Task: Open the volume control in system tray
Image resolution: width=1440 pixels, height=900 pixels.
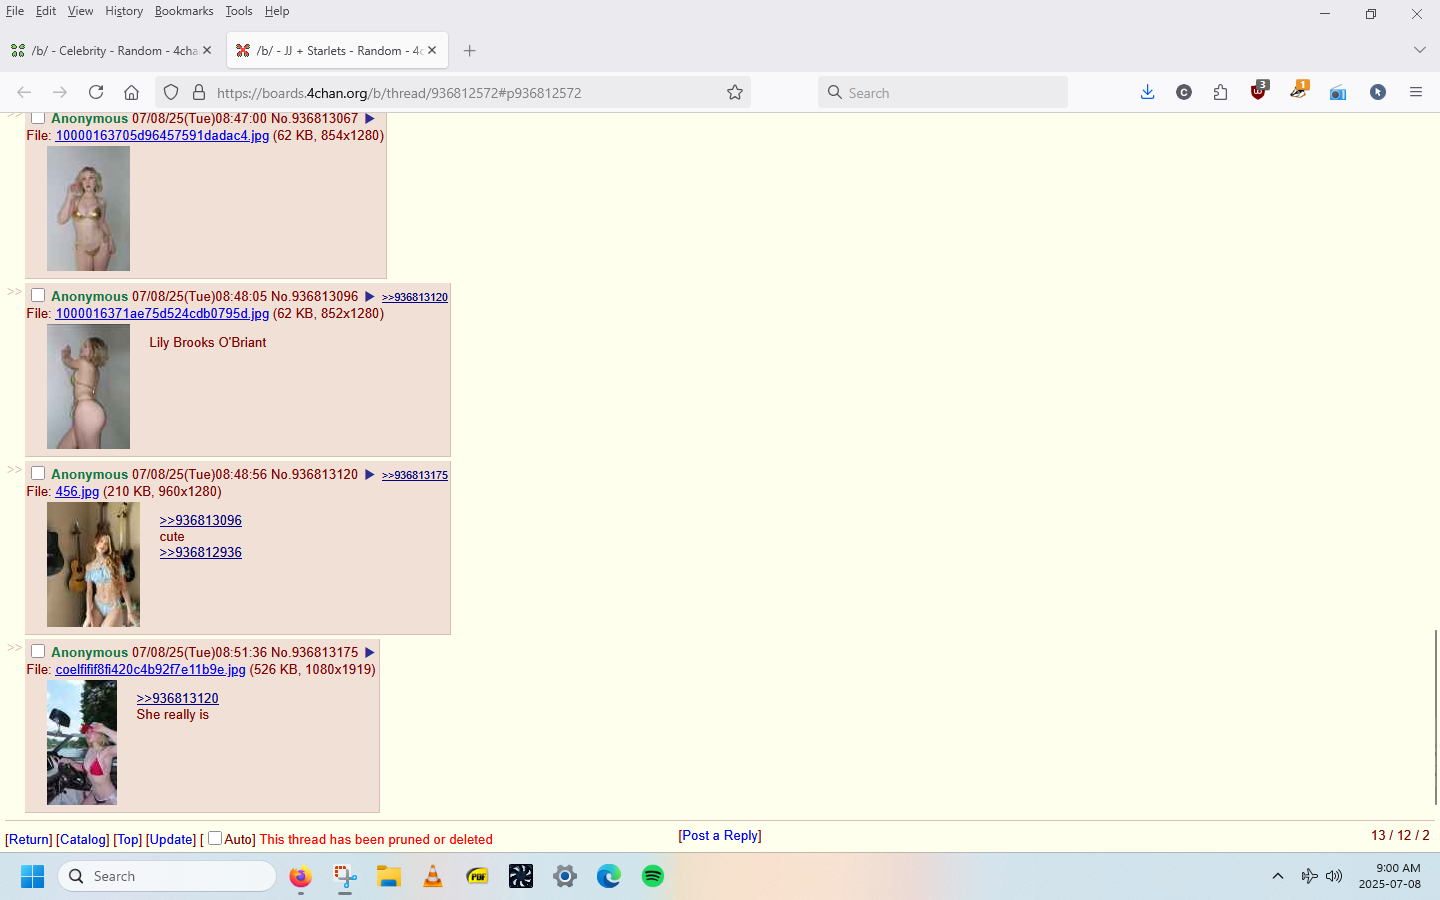Action: (x=1334, y=876)
